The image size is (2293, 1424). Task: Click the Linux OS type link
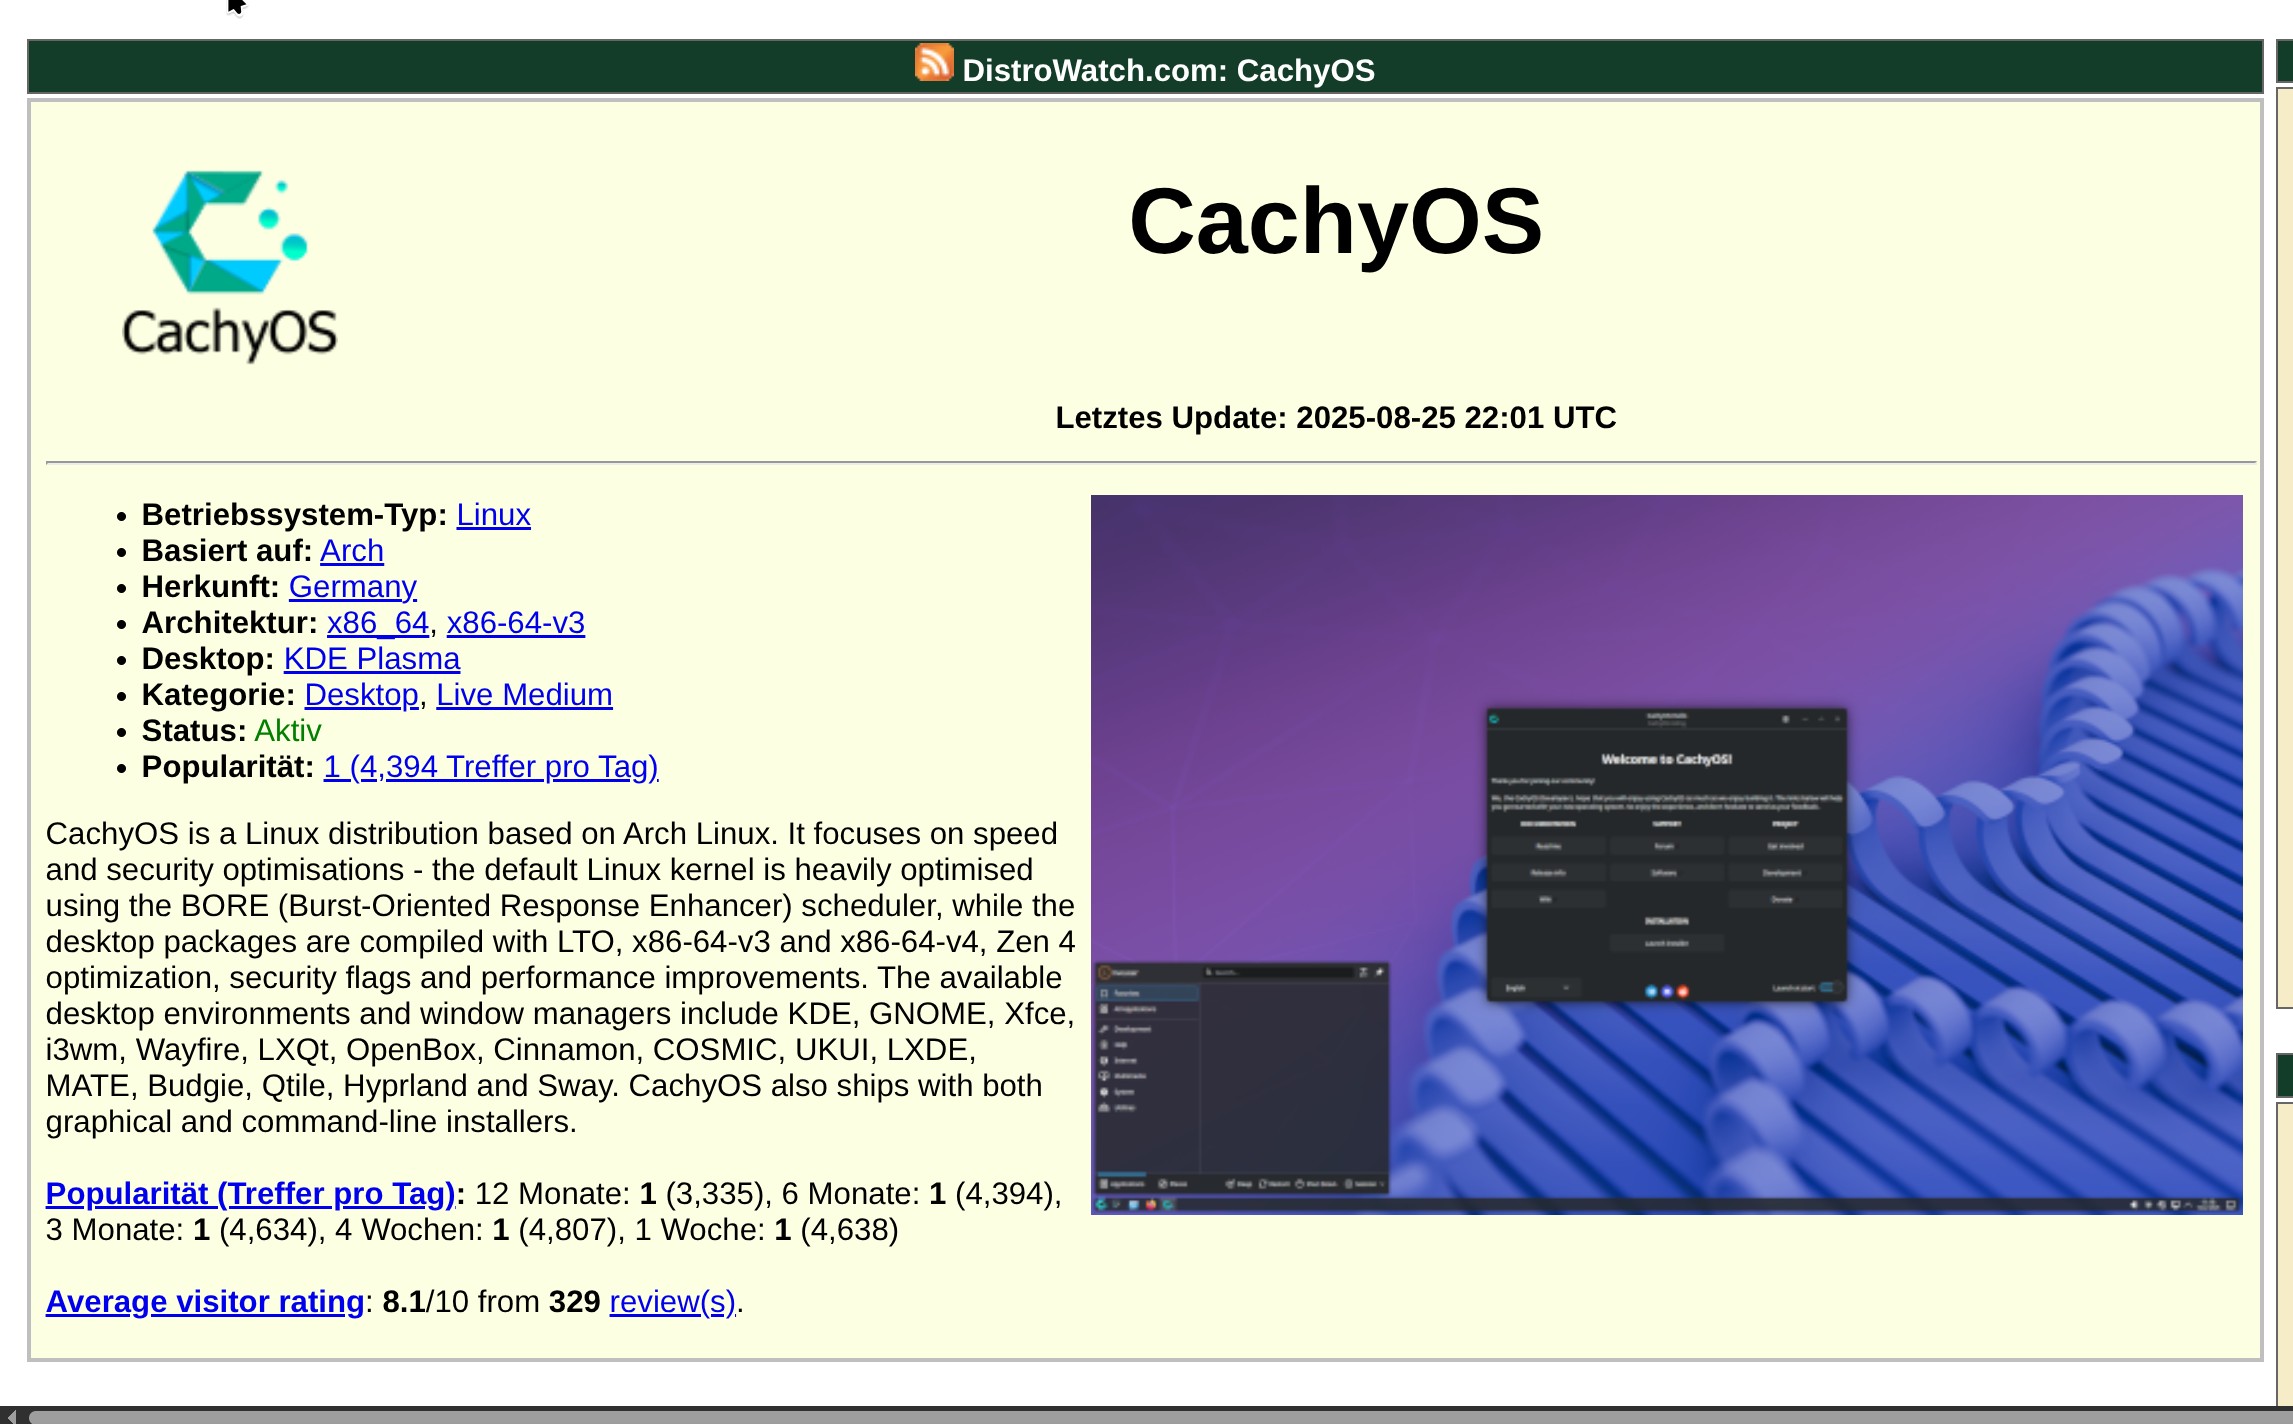[493, 515]
